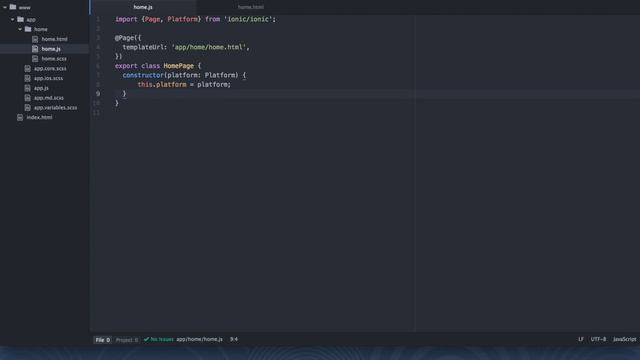This screenshot has width=640, height=360.
Task: Click the green No Issues checkmark icon
Action: pos(146,339)
